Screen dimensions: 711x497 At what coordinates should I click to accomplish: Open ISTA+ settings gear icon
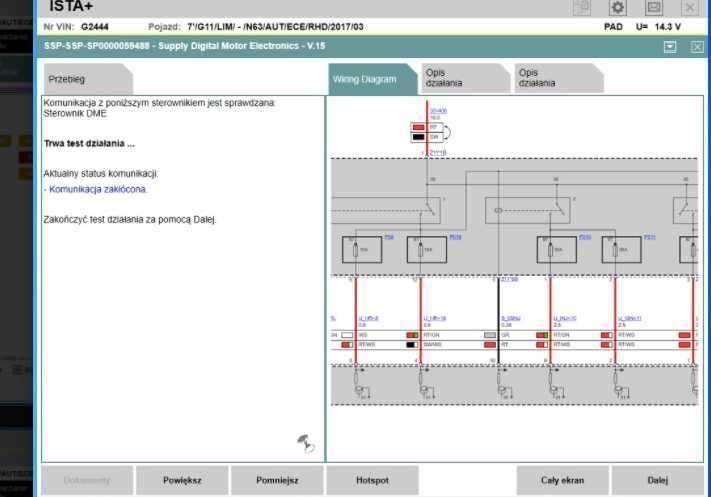click(617, 8)
